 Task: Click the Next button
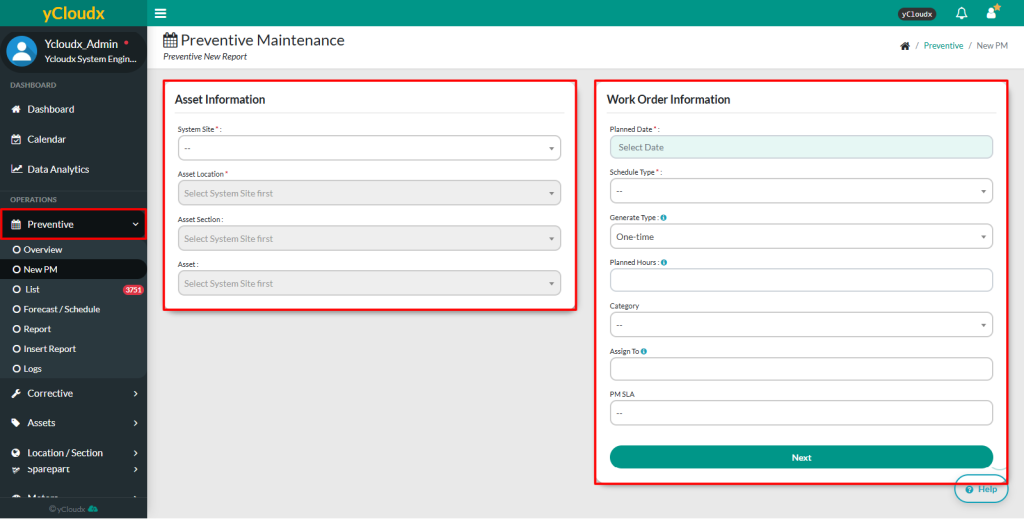point(801,457)
